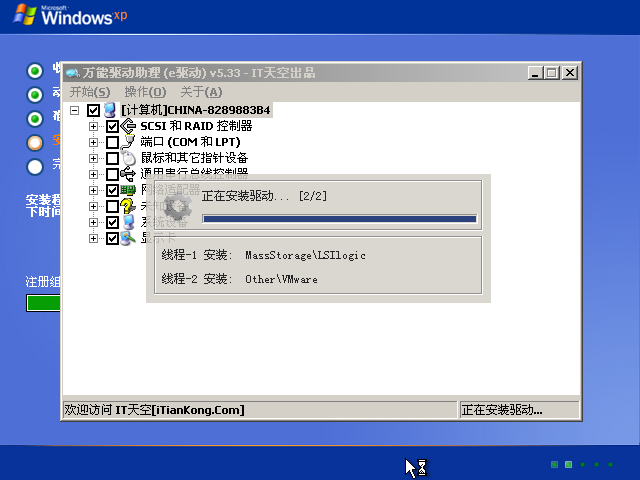Open the 开始(S) menu
The width and height of the screenshot is (640, 480).
(90, 92)
